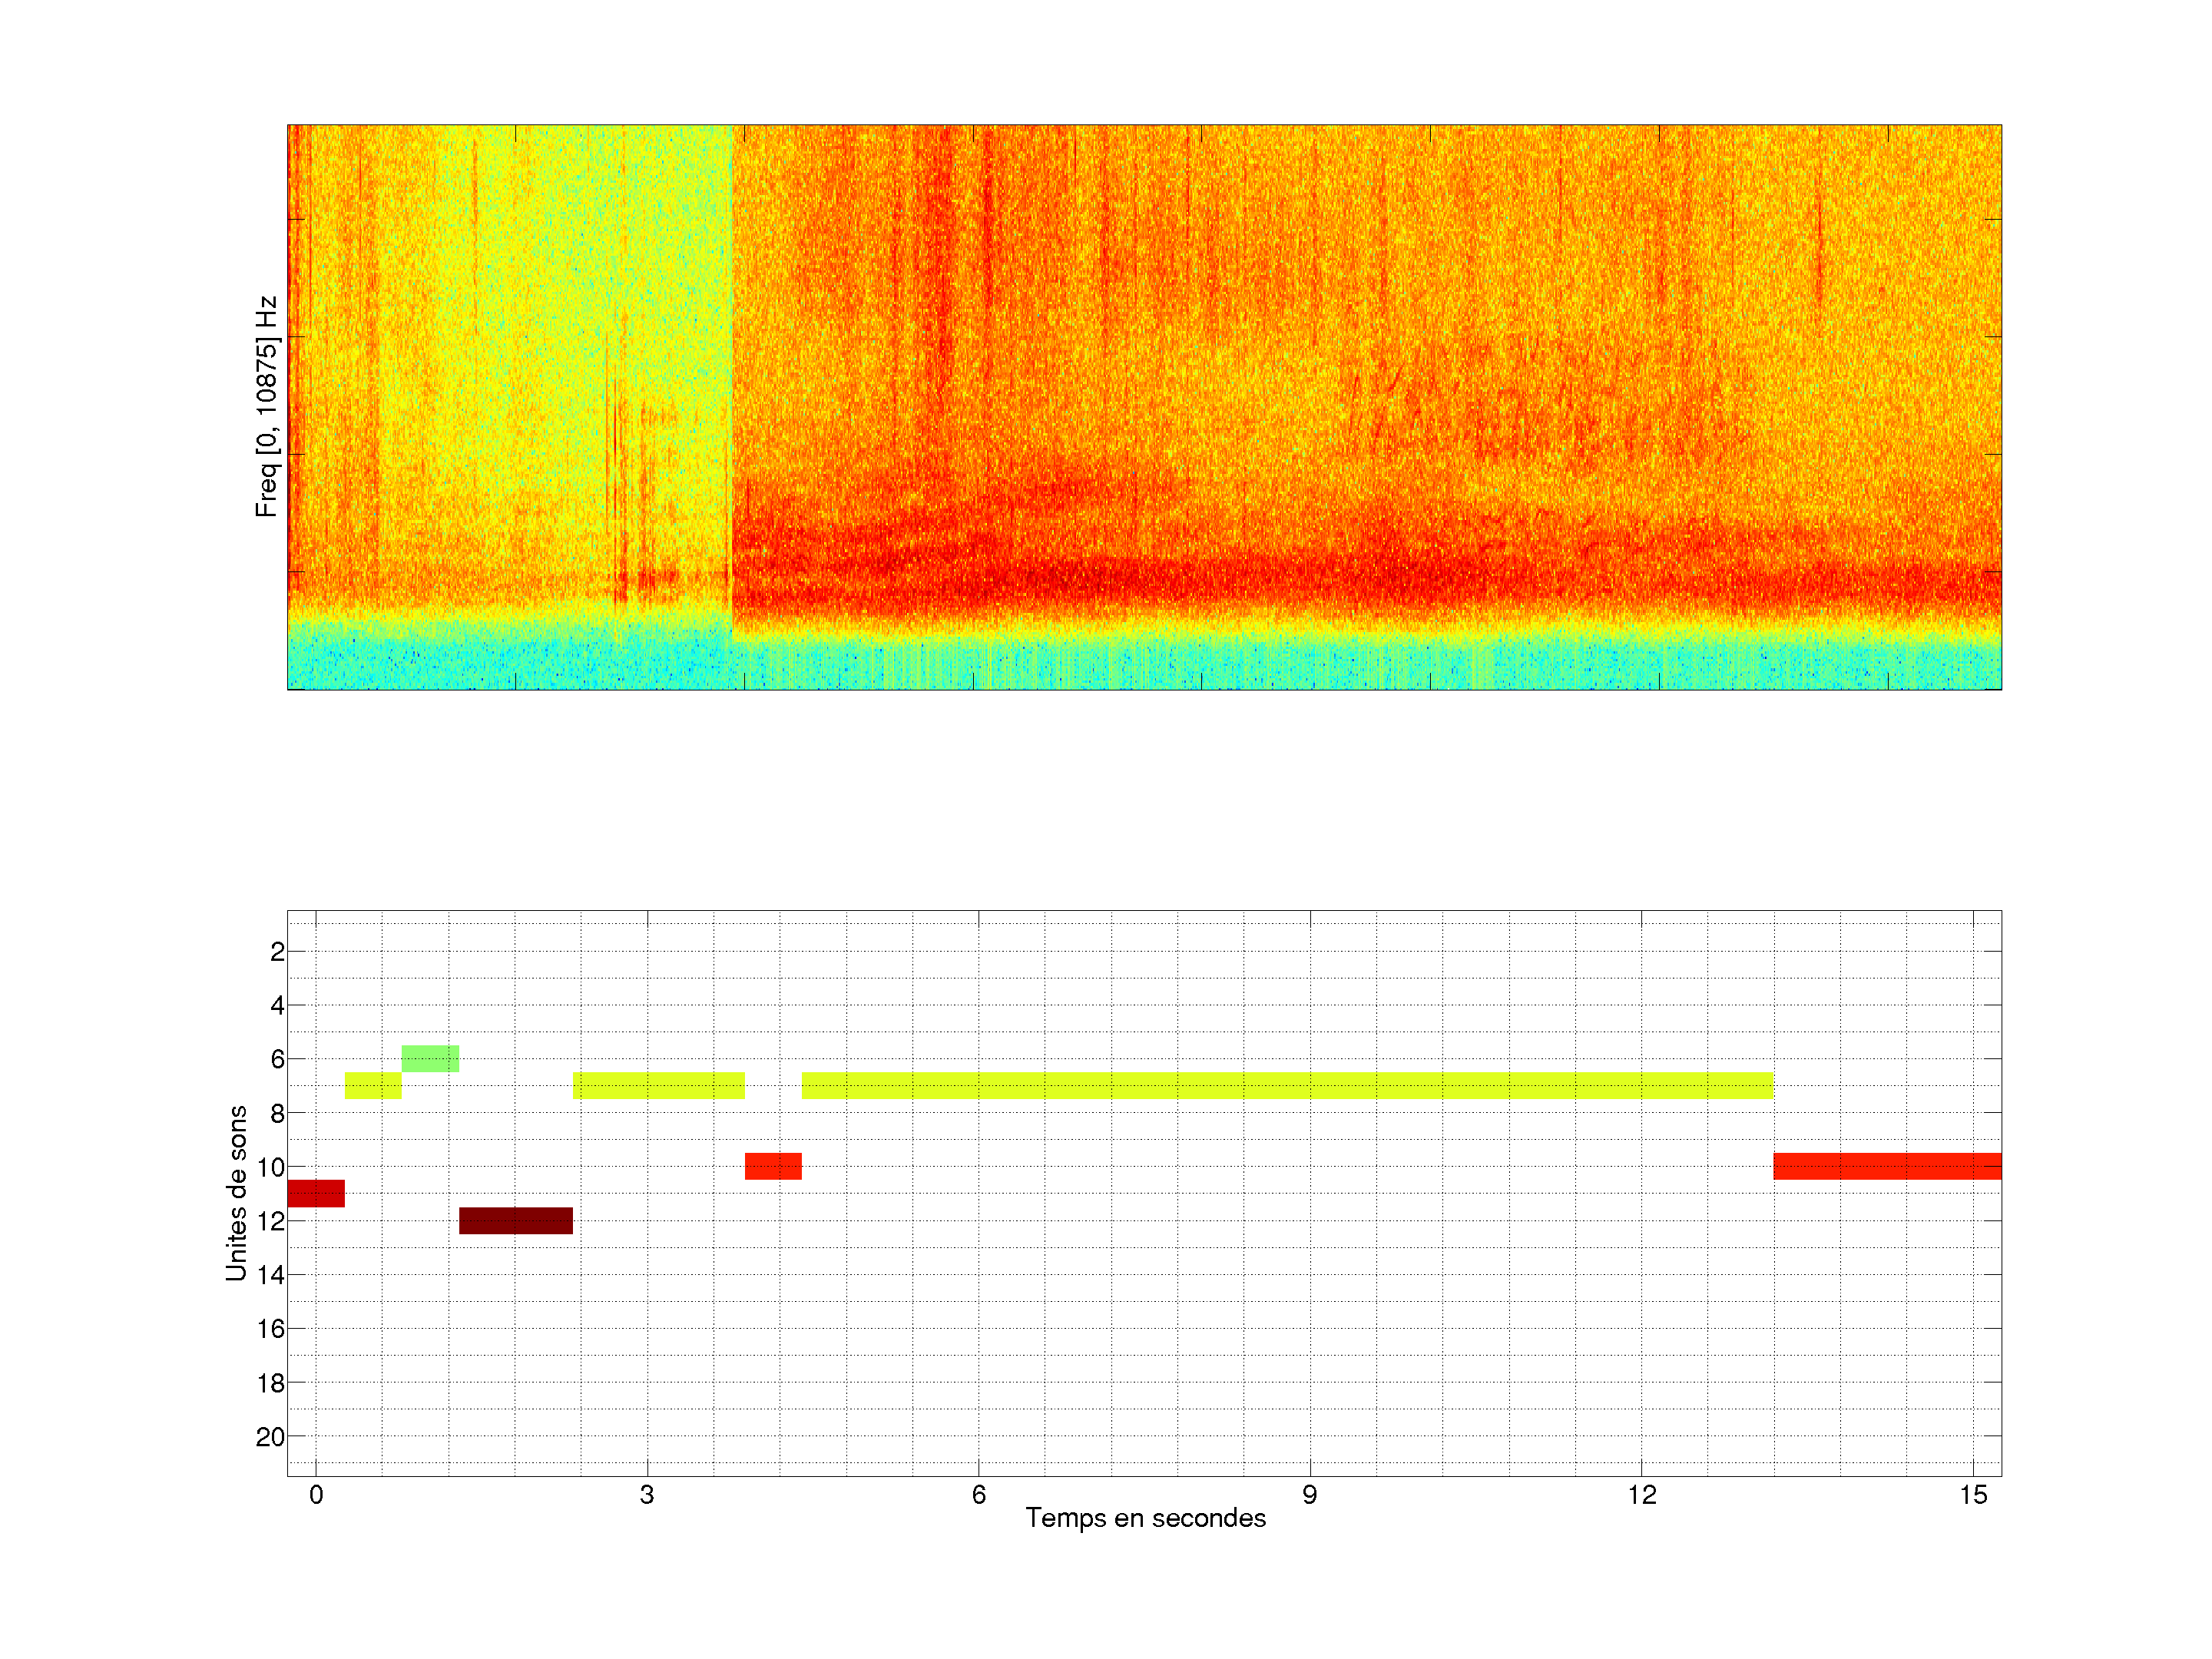Click the small yellow bar near 0.5 seconds
Viewport: 2212px width, 1659px height.
(x=373, y=1085)
